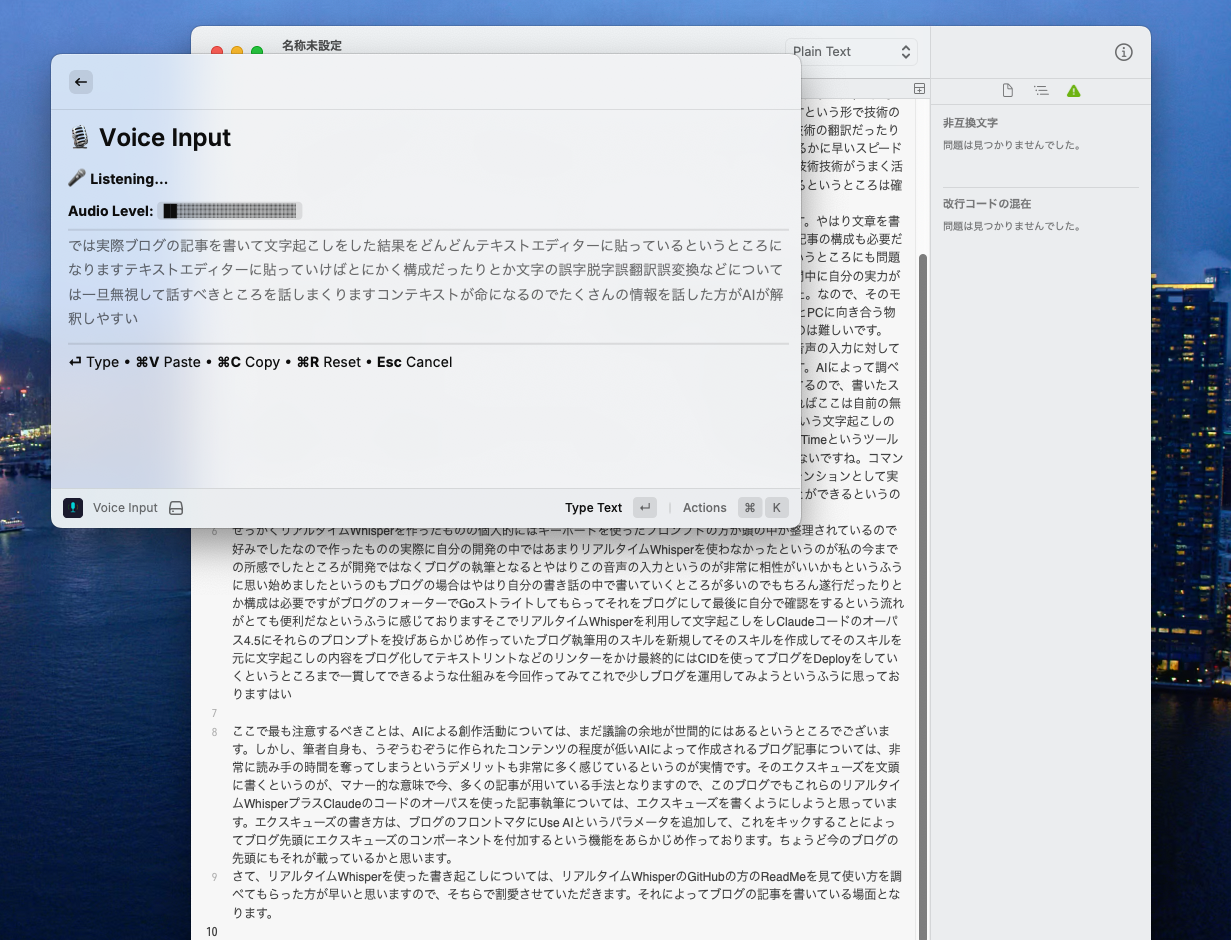This screenshot has width=1231, height=940.
Task: Click the drive icon beside Voice Input label
Action: pyautogui.click(x=176, y=508)
